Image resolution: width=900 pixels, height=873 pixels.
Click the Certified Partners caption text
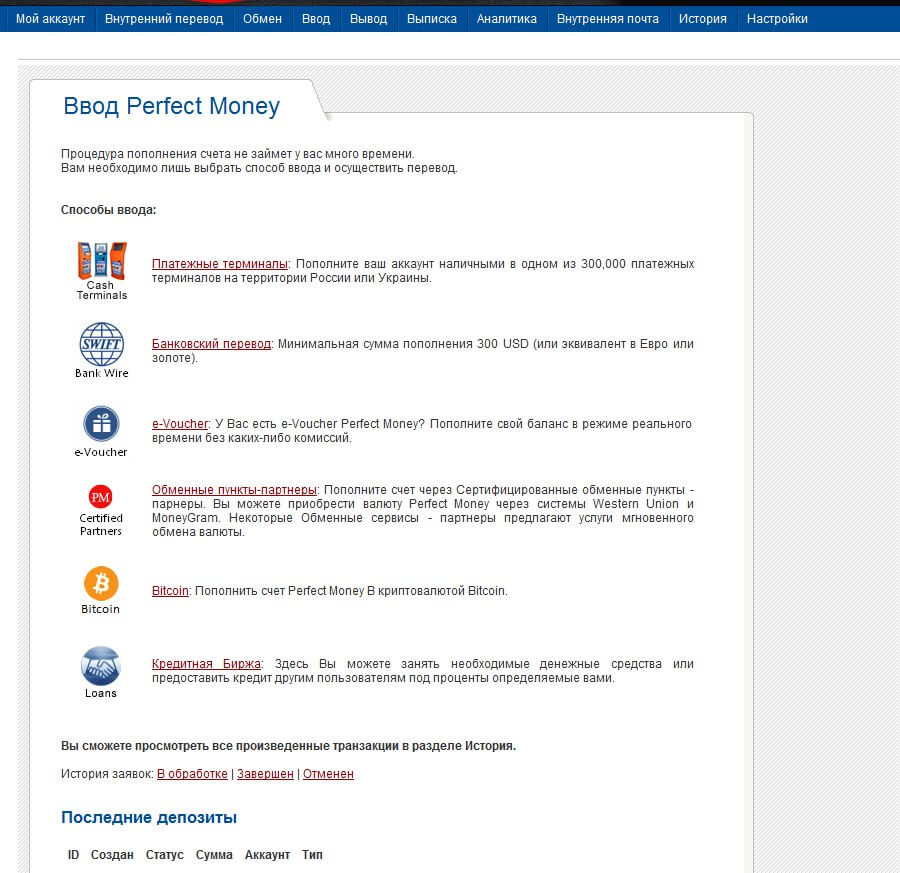tap(100, 525)
